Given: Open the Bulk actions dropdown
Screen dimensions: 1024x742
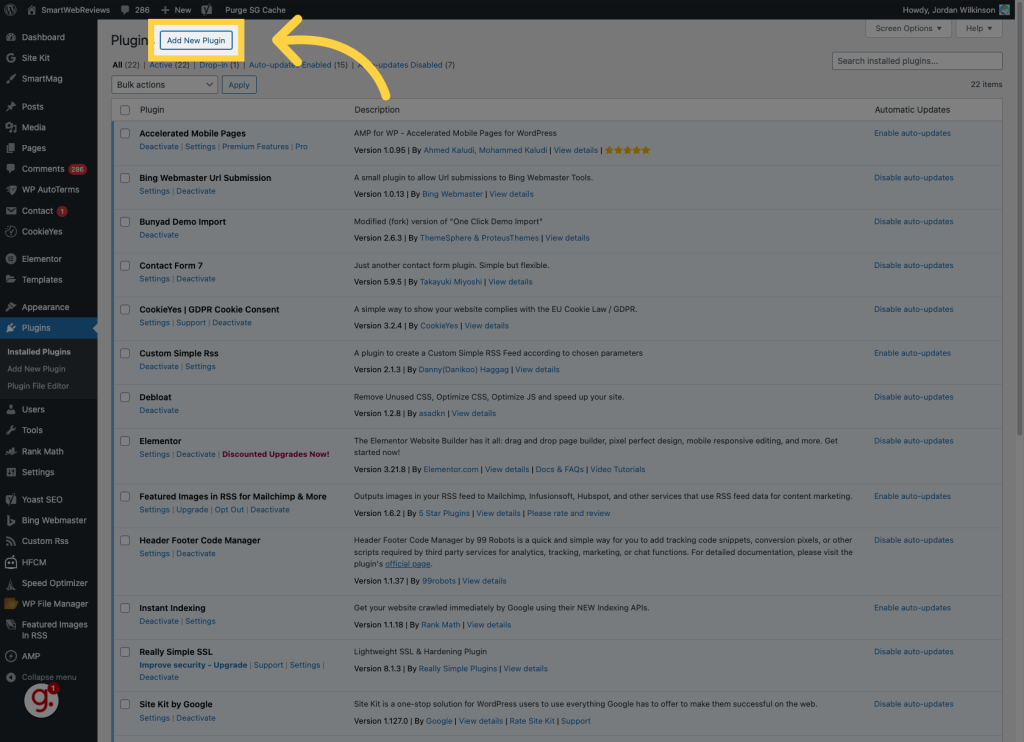Looking at the screenshot, I should 164,85.
